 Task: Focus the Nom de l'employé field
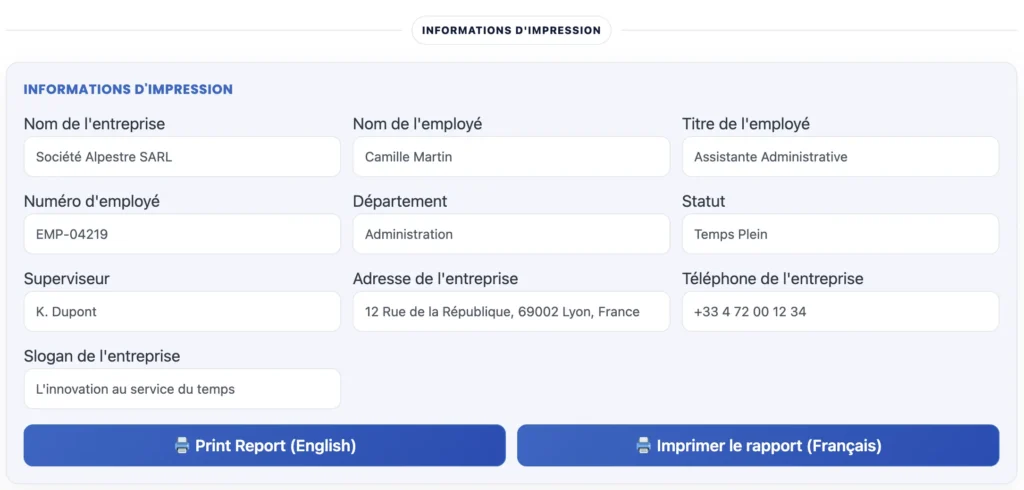(x=511, y=157)
